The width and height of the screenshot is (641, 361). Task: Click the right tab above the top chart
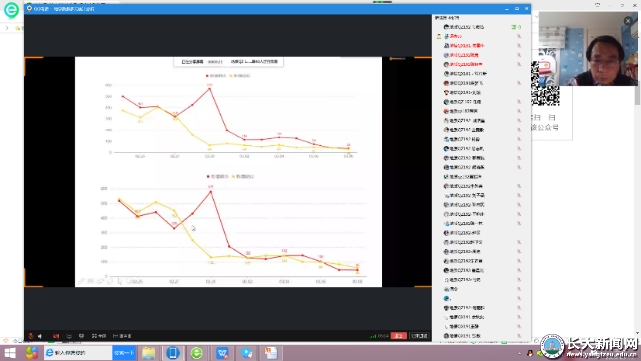(254, 62)
